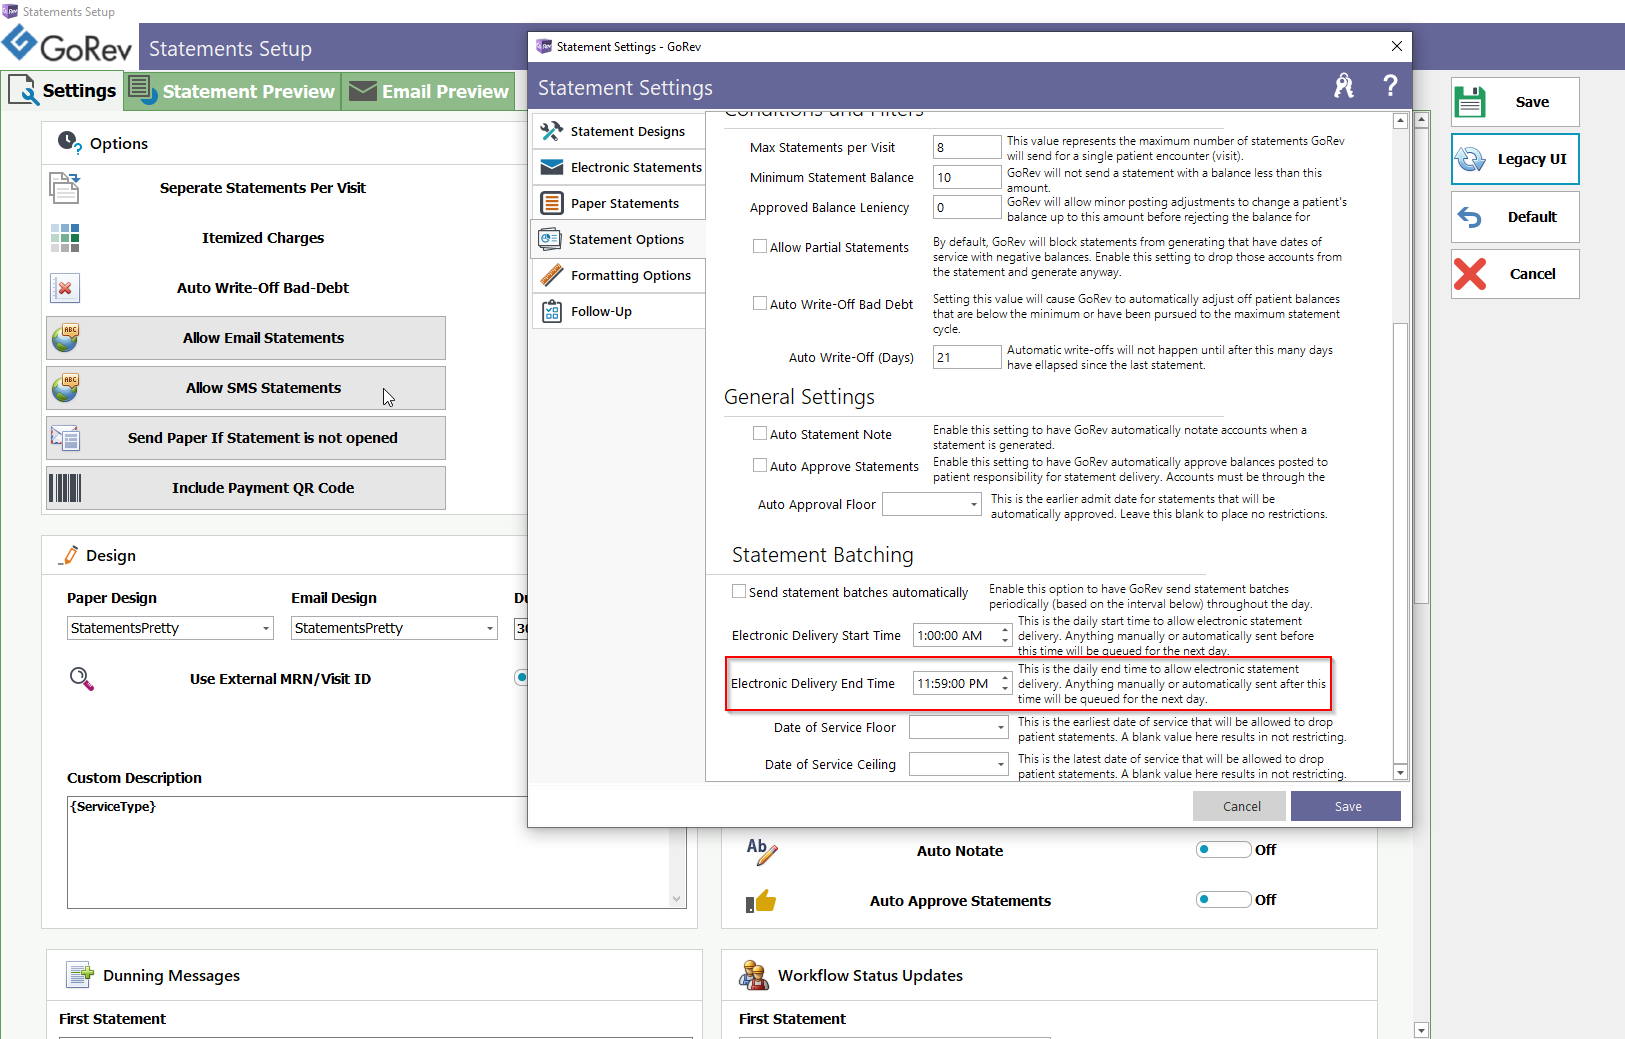Select the Settings tab
This screenshot has height=1039, width=1625.
point(62,91)
